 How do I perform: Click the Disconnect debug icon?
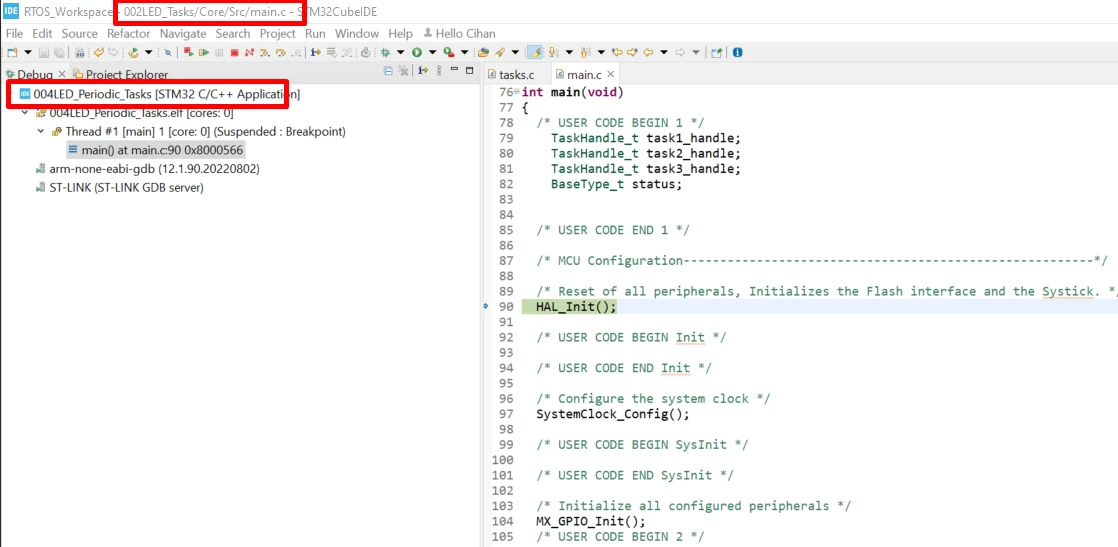point(250,52)
